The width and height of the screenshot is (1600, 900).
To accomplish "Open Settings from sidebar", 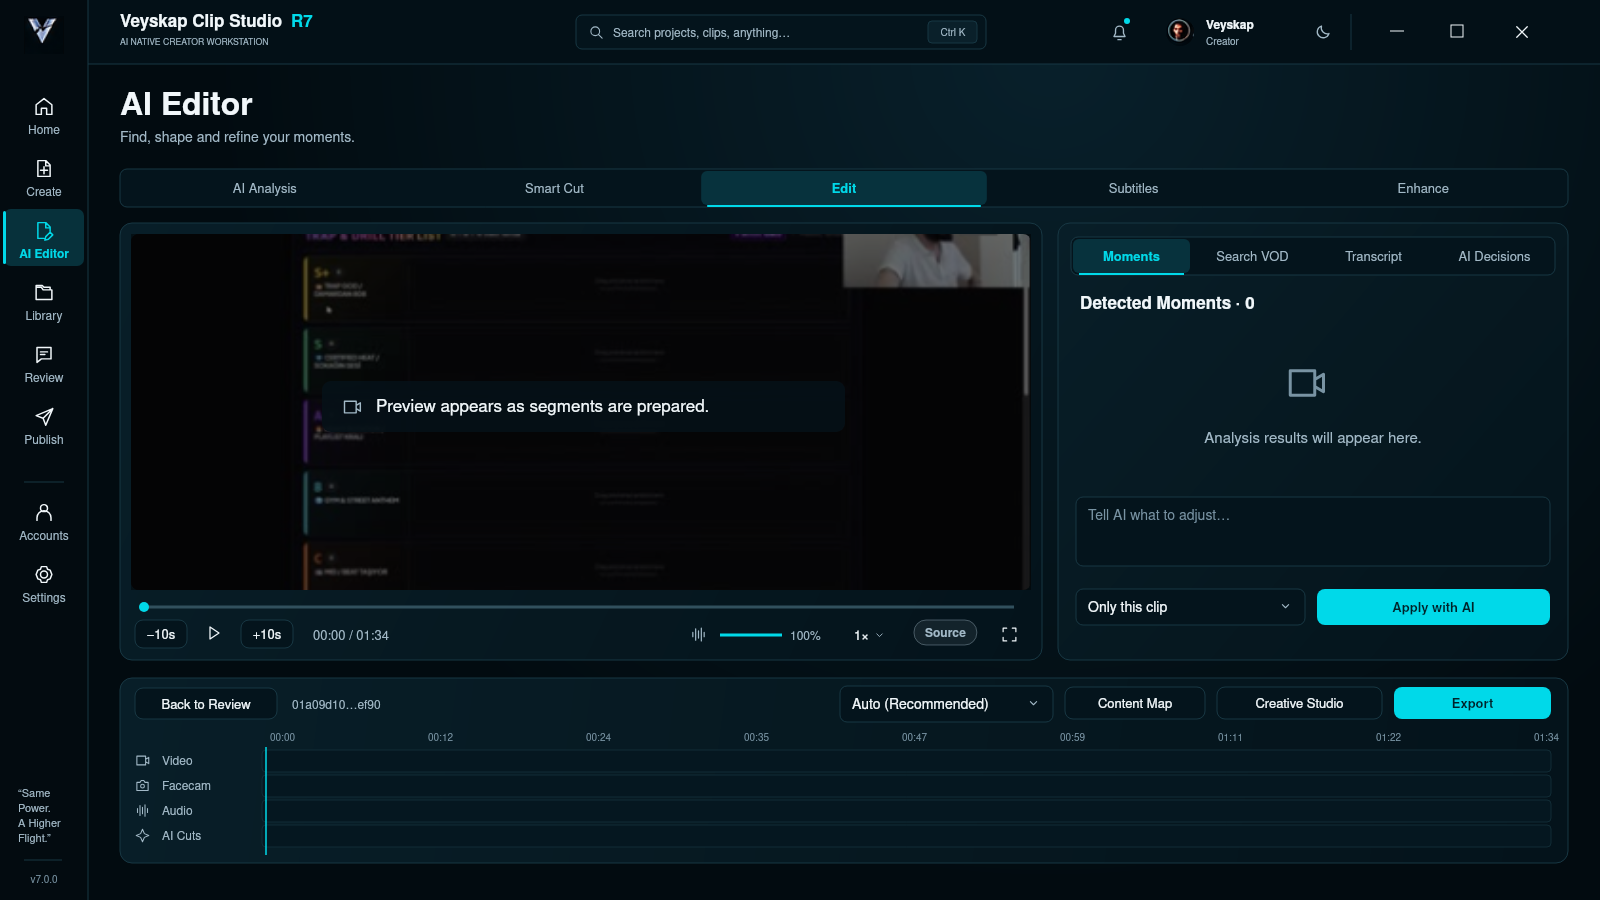I will pos(44,584).
